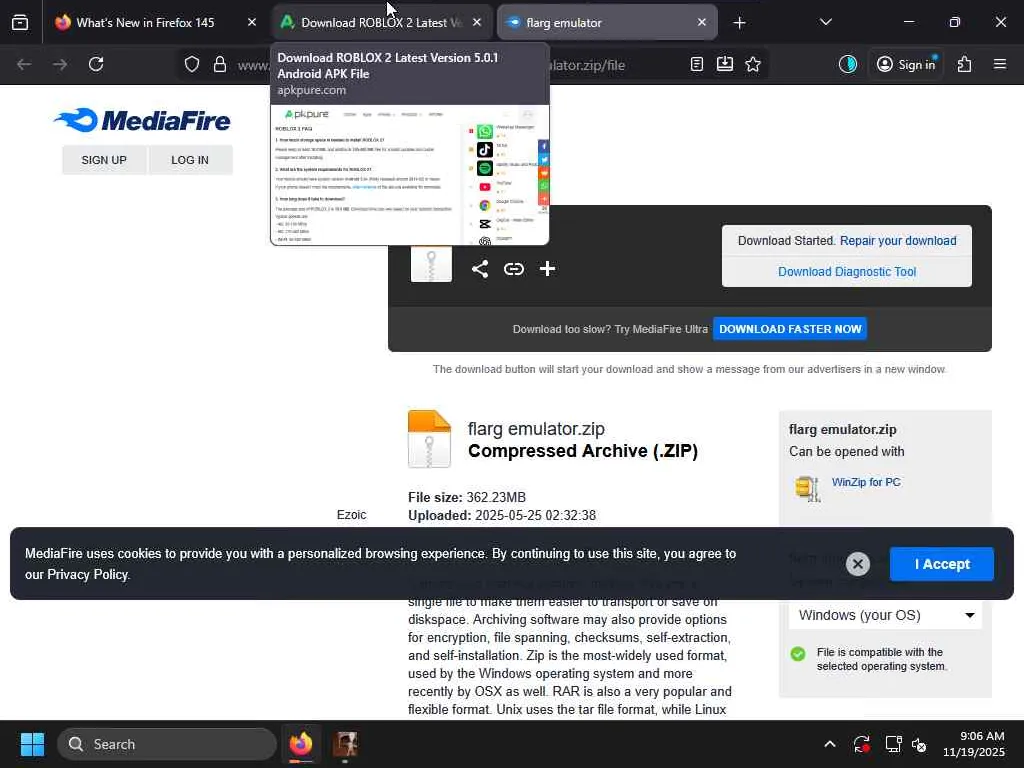The width and height of the screenshot is (1024, 768).
Task: Bookmark this page with star icon
Action: (753, 64)
